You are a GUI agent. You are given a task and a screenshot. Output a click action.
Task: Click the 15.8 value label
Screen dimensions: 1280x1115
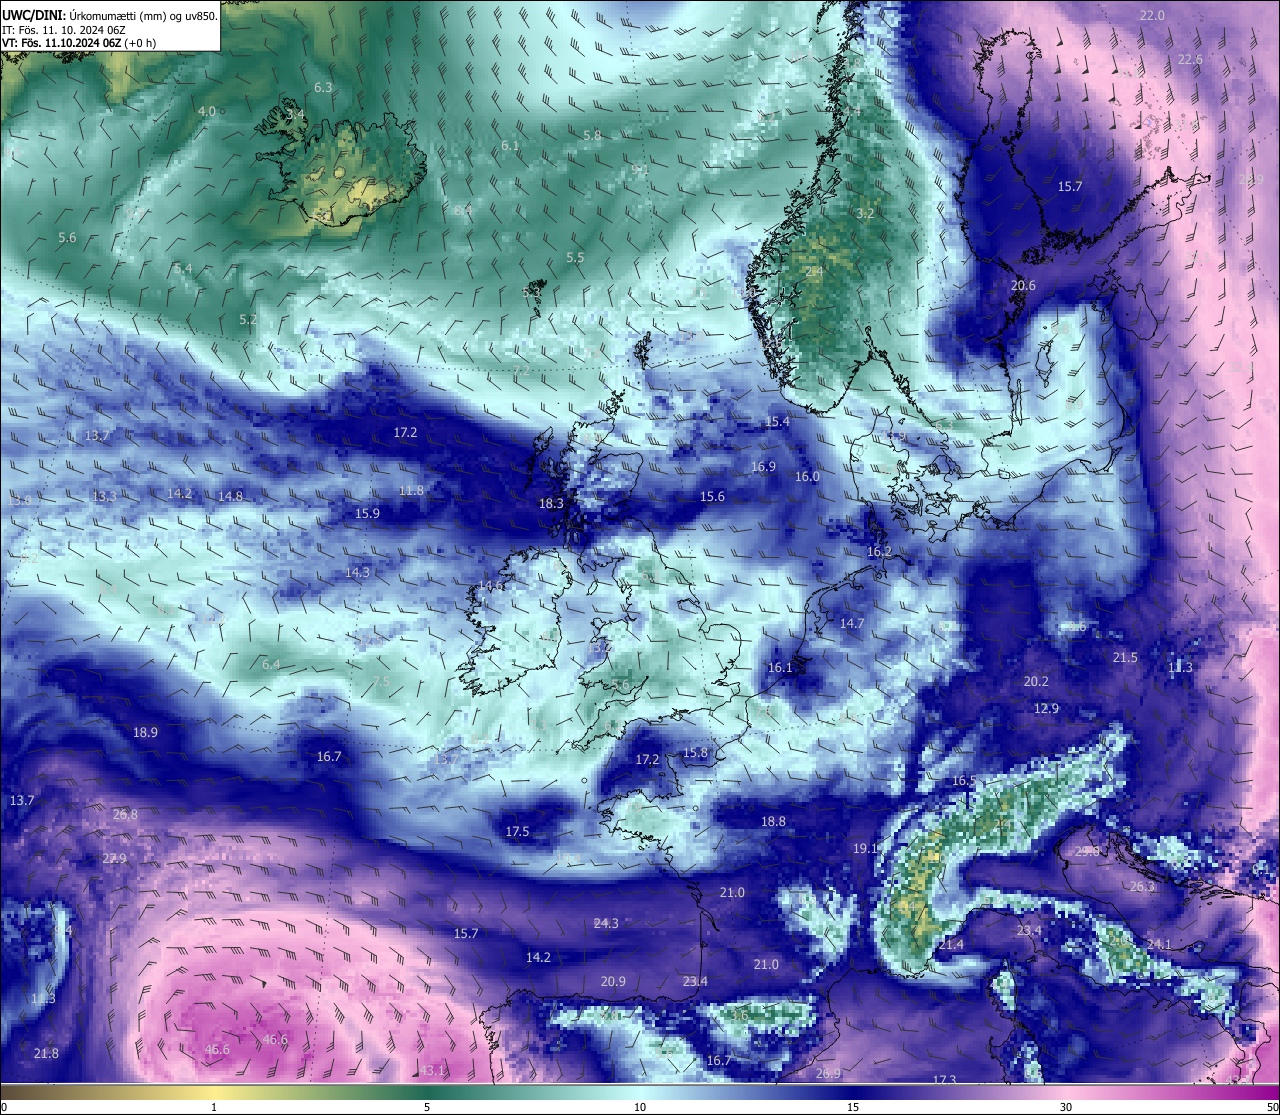click(695, 752)
